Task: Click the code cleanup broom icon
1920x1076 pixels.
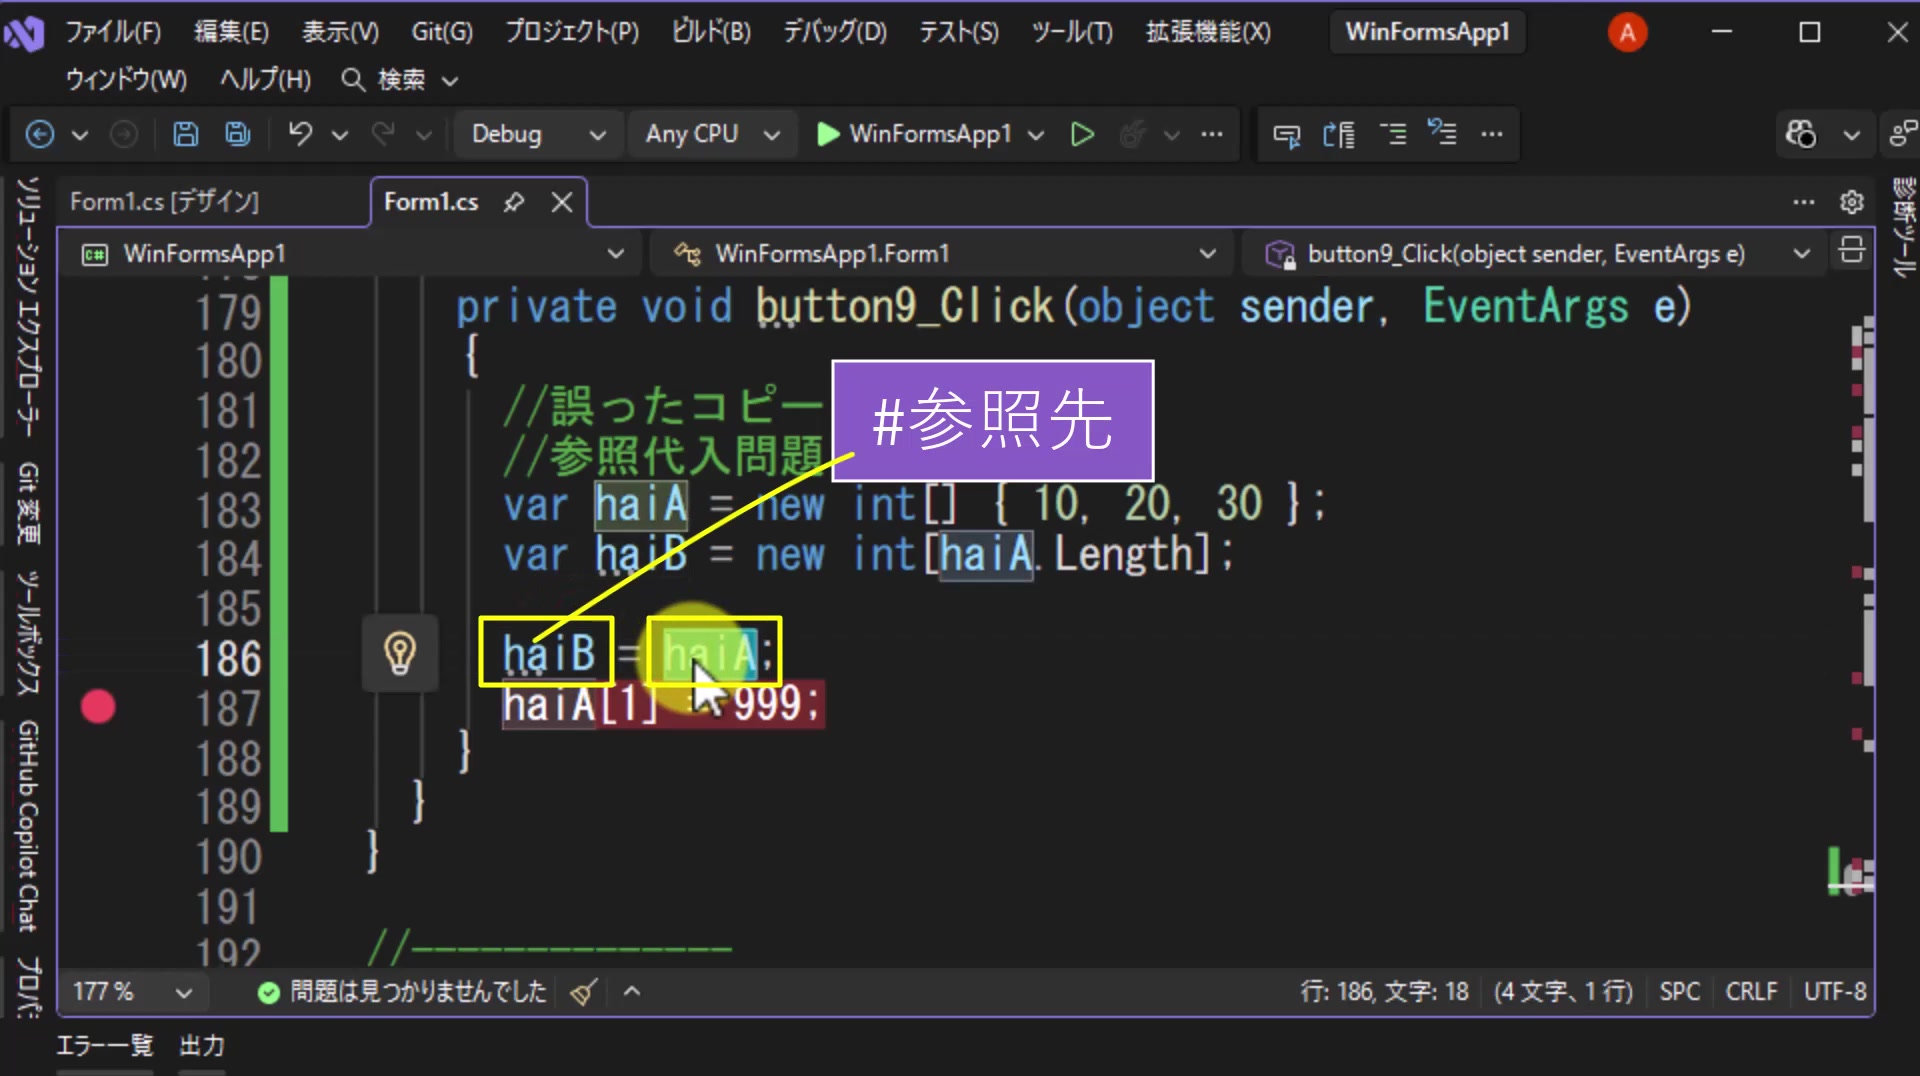Action: [x=584, y=992]
